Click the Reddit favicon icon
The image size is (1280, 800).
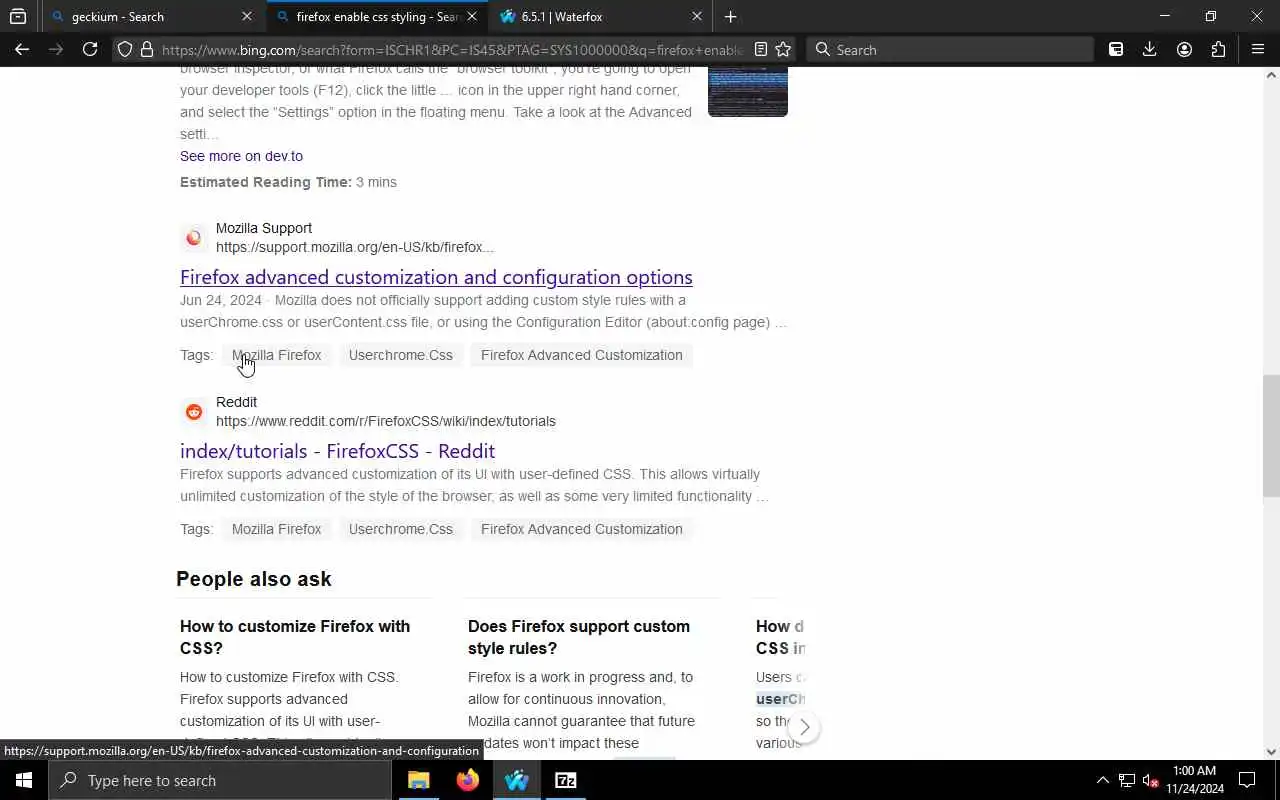(x=194, y=412)
